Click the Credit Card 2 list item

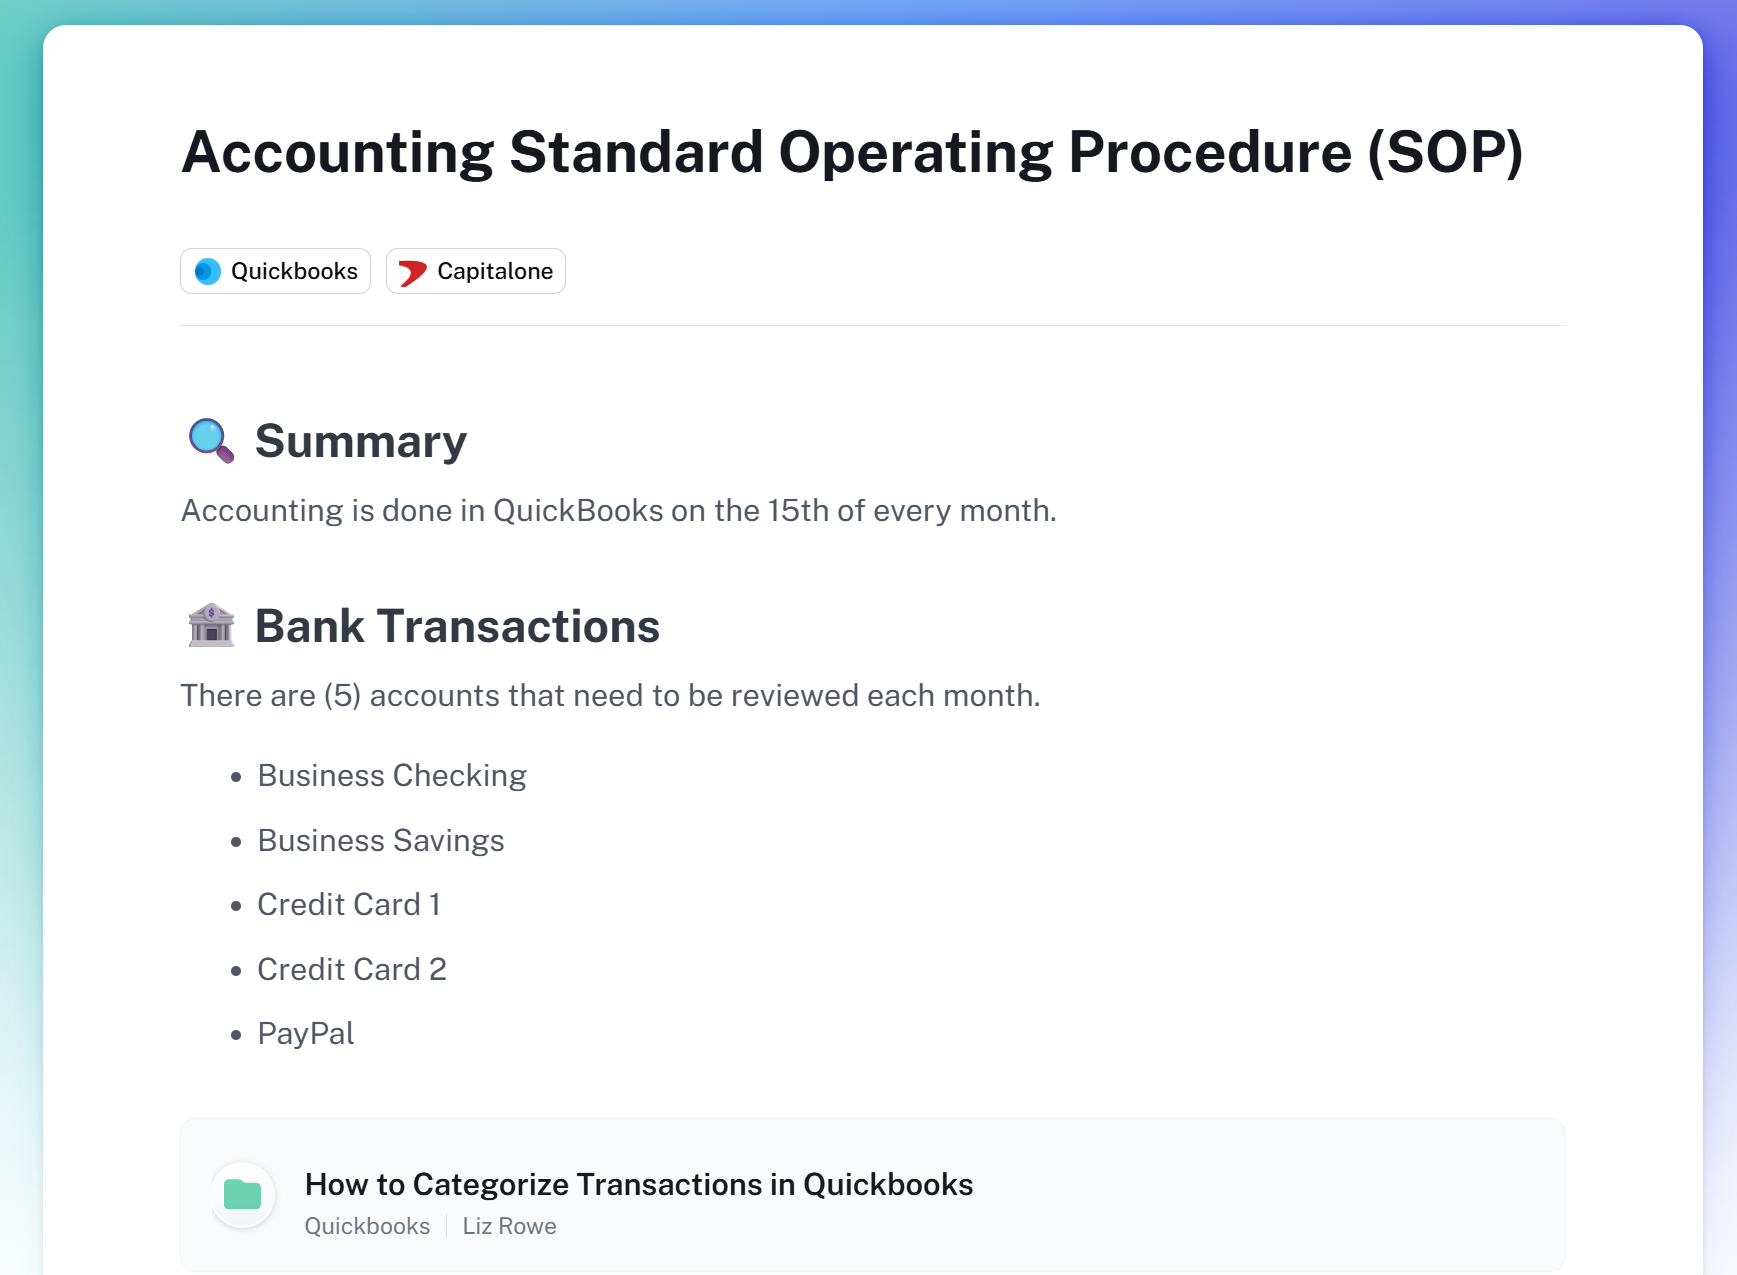click(352, 969)
